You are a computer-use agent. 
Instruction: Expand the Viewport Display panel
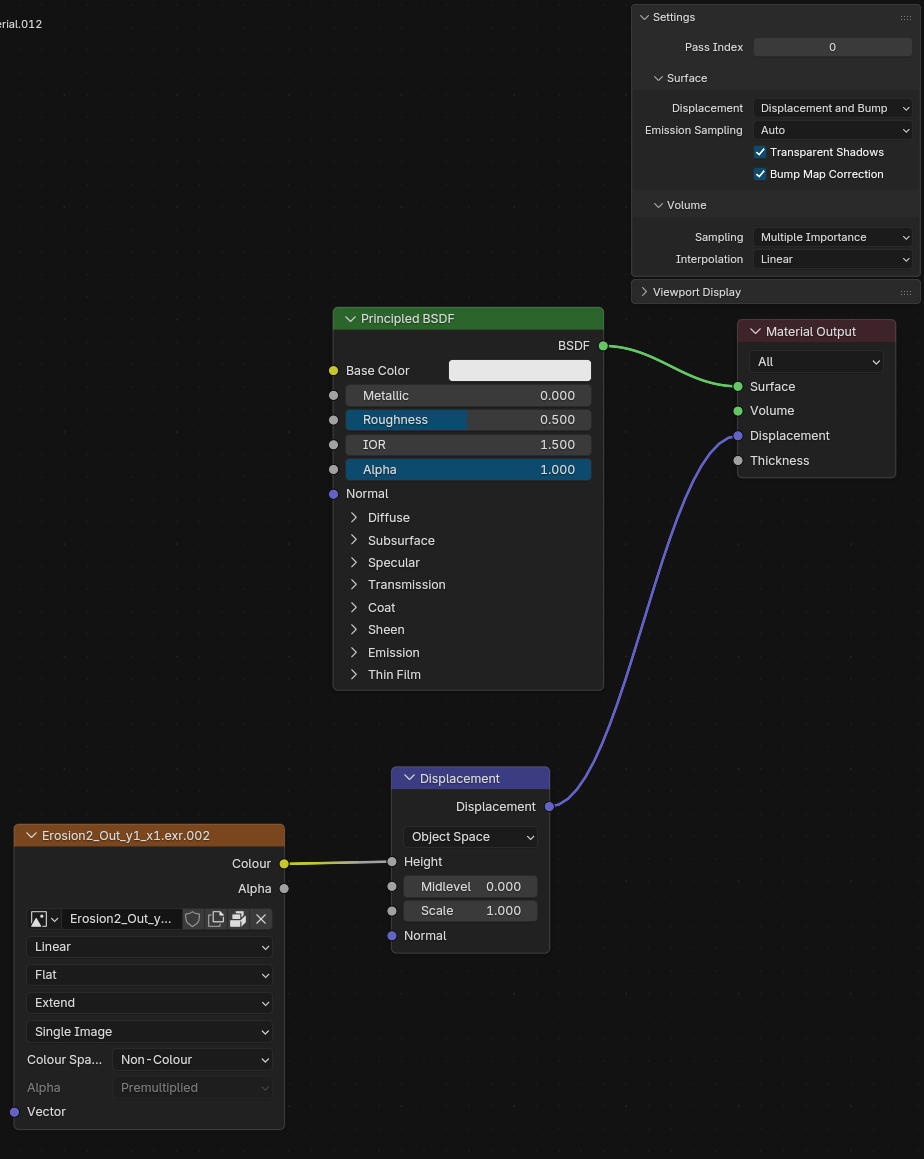645,292
